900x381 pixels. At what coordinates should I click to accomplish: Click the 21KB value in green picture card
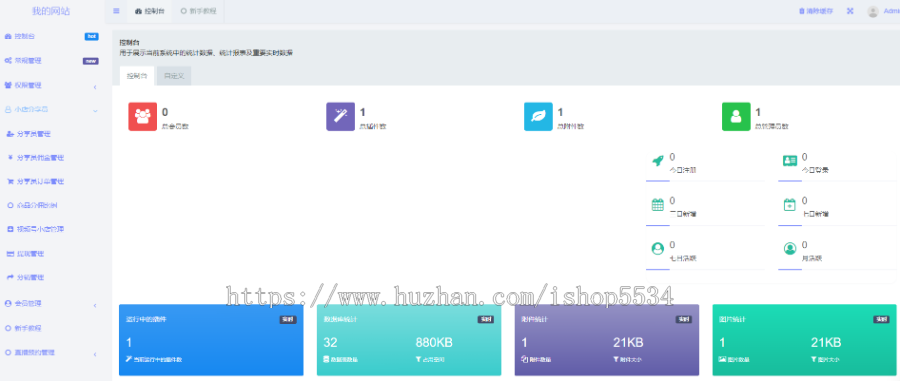(826, 343)
